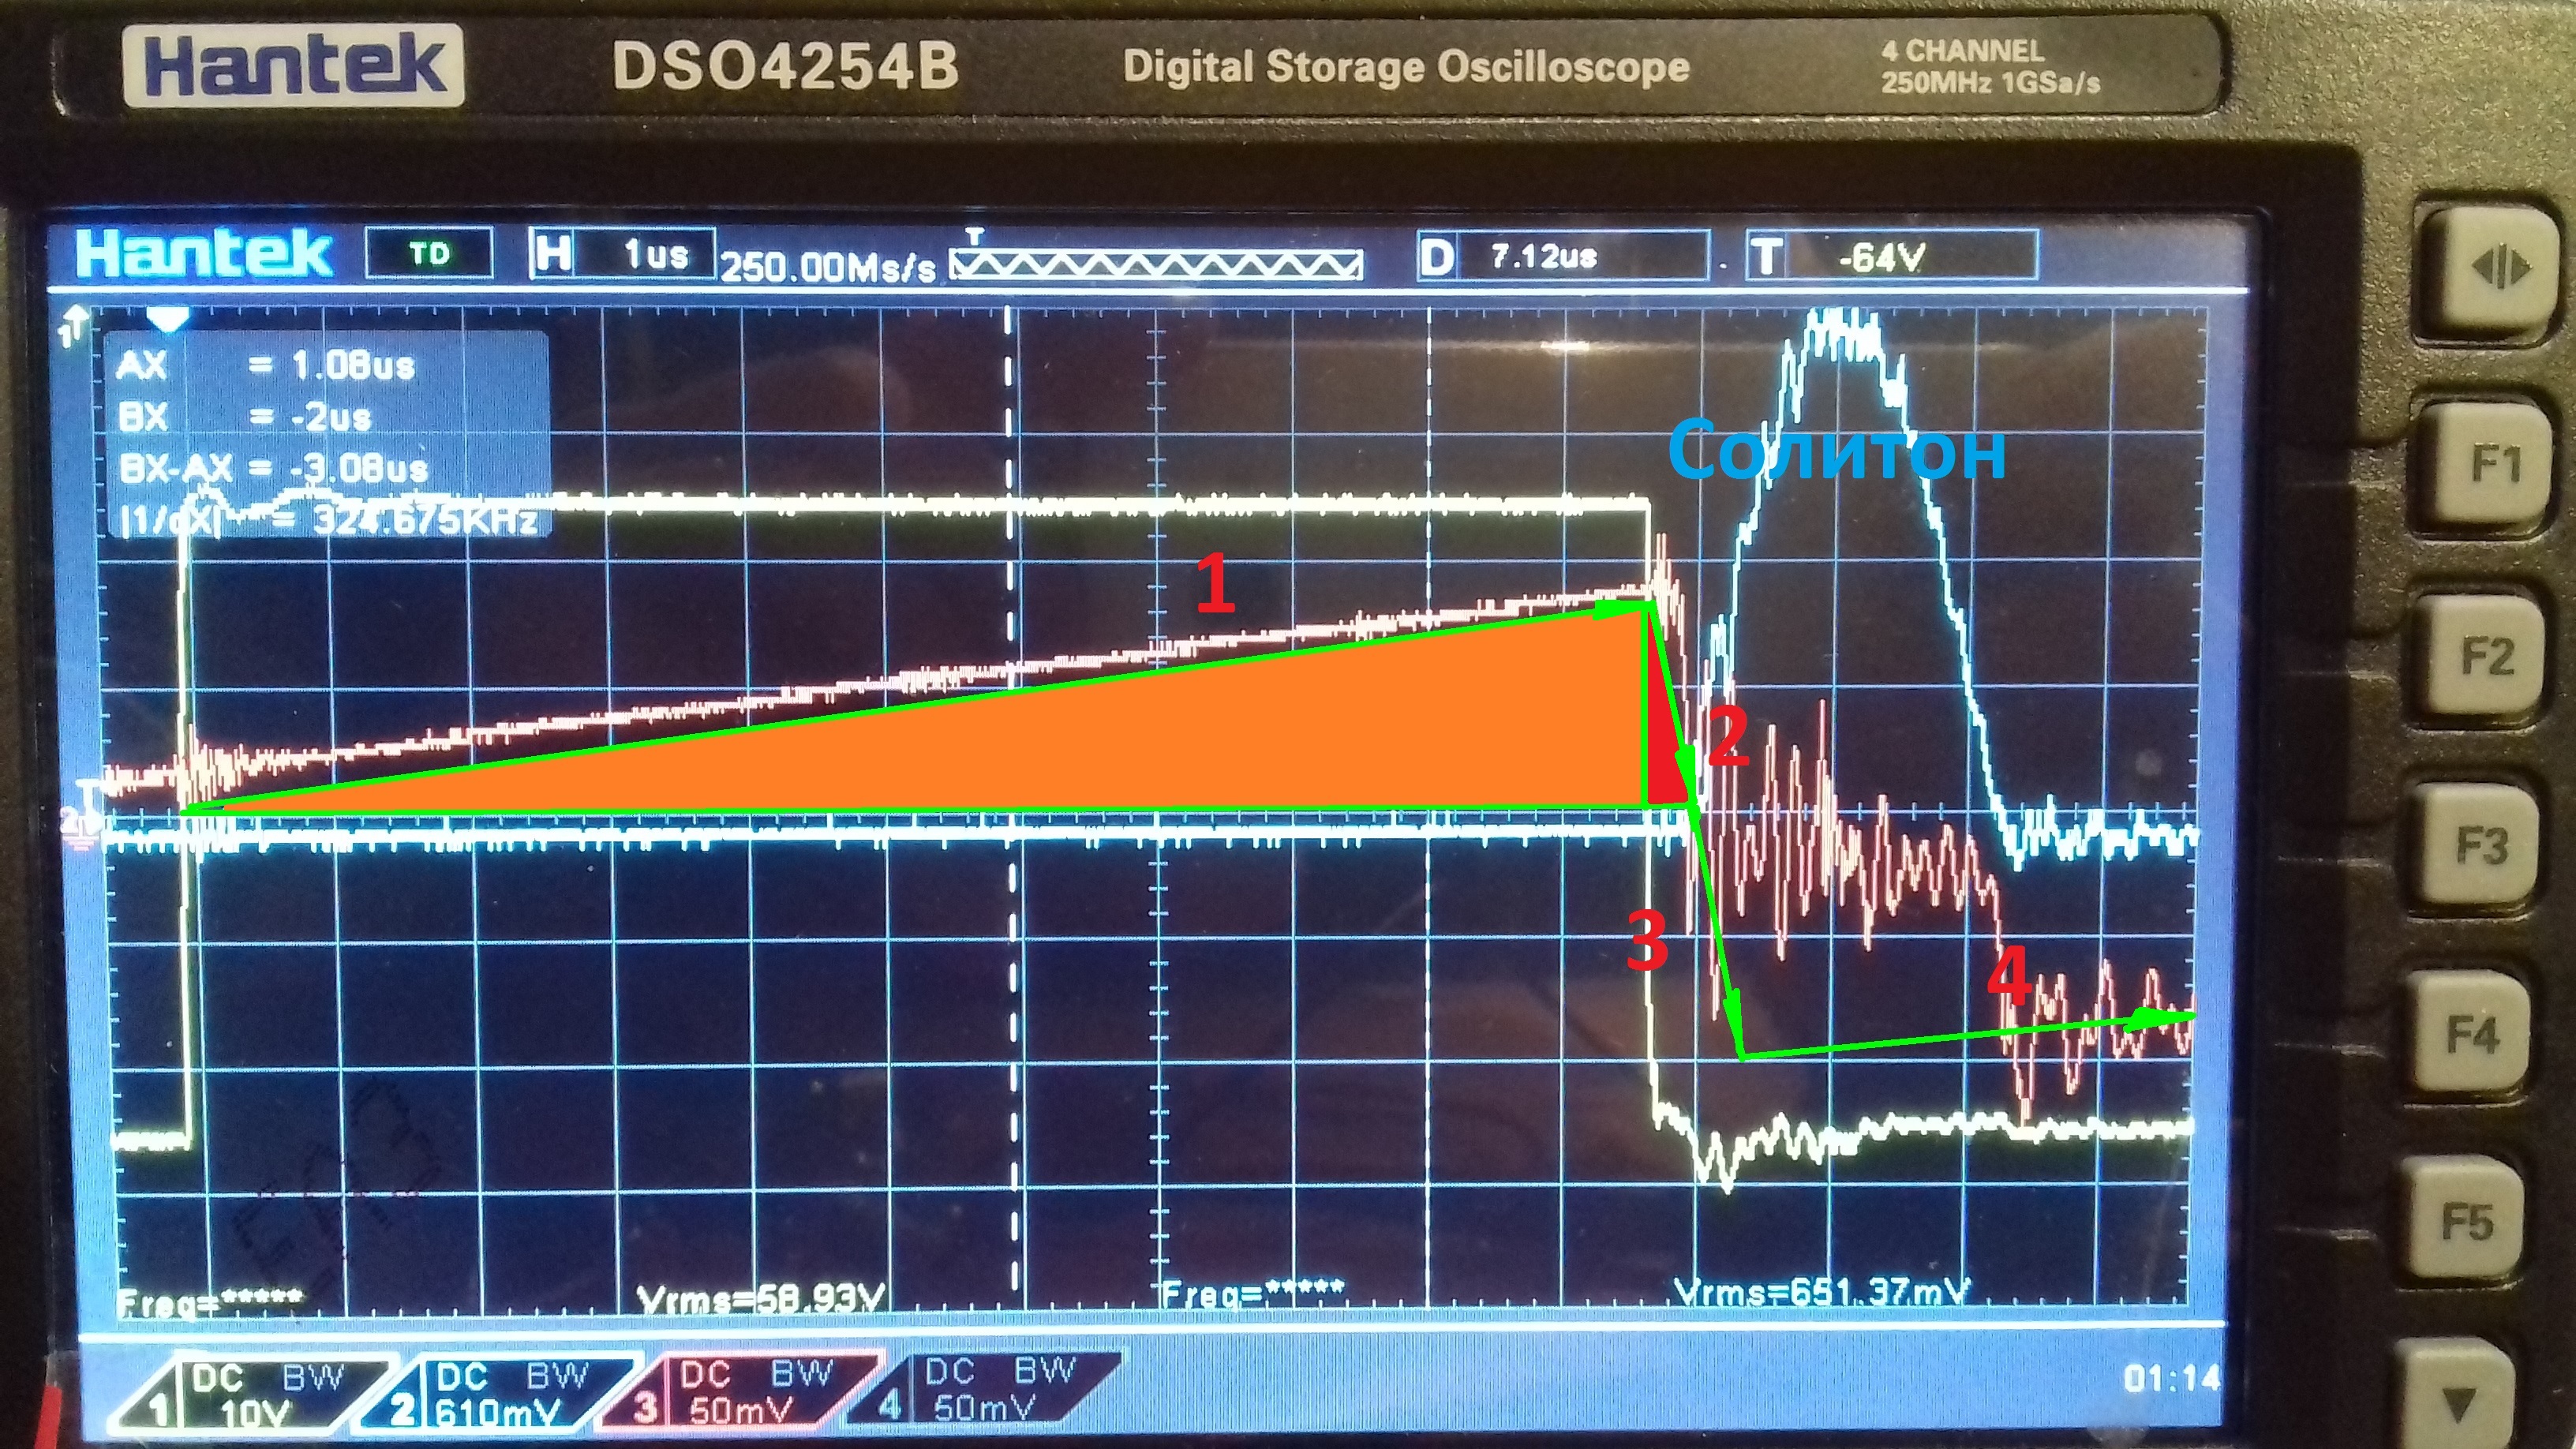Click the 4 CHANNEL 250MHz 1GSa/s label
This screenshot has height=1449, width=2576.
click(1990, 66)
